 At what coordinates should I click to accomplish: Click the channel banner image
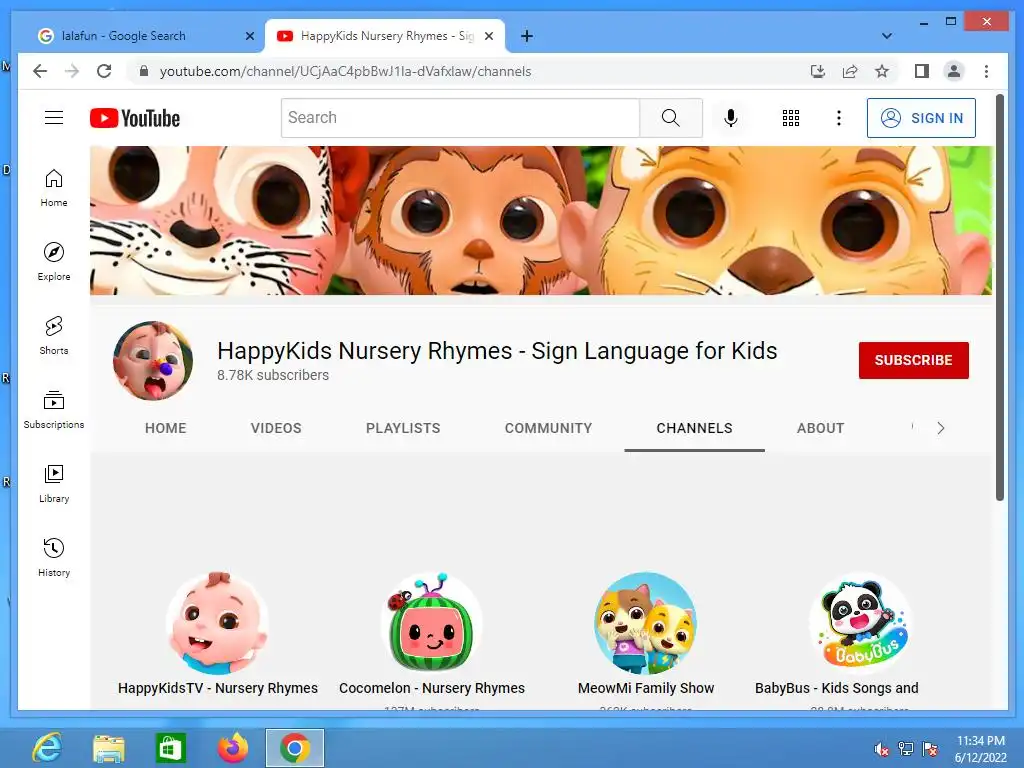pos(541,220)
